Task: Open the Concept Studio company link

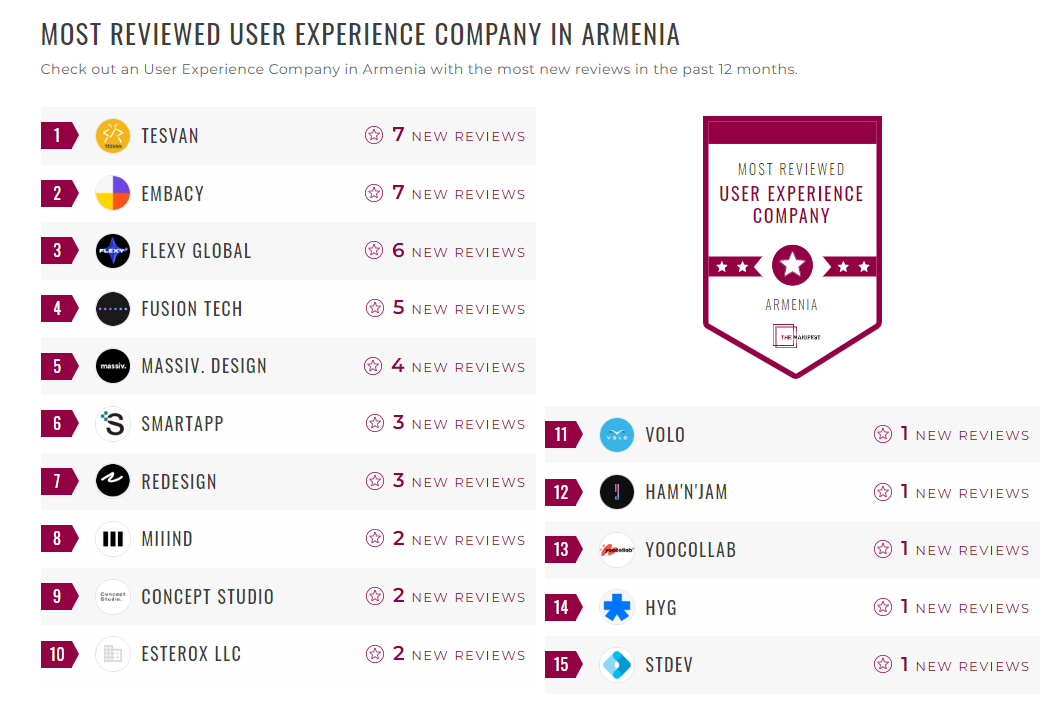Action: coord(207,597)
